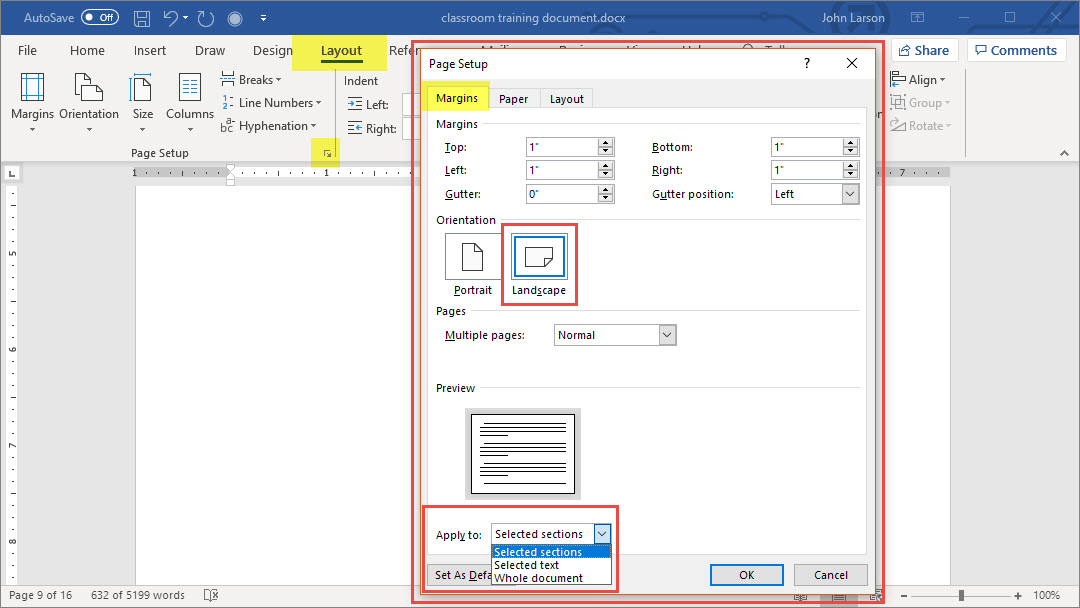Click the Cancel button in the dialog
This screenshot has width=1080, height=608.
[x=830, y=575]
